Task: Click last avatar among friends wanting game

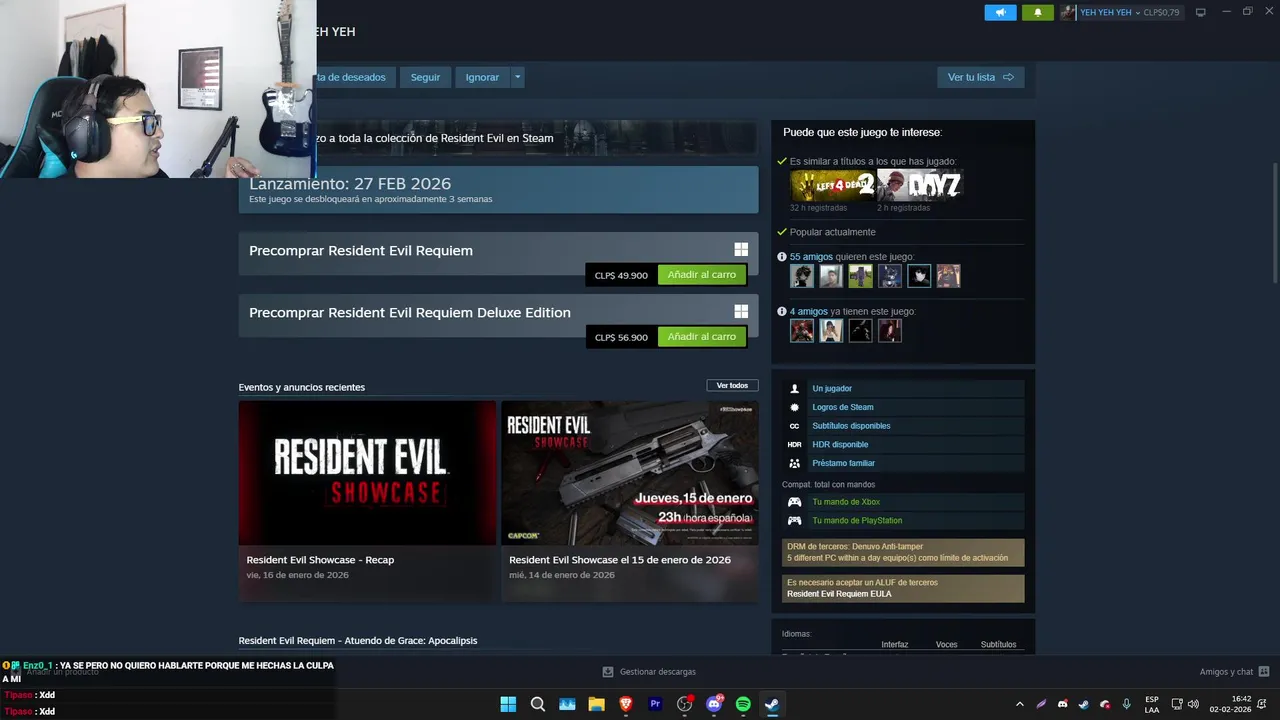Action: (x=948, y=276)
